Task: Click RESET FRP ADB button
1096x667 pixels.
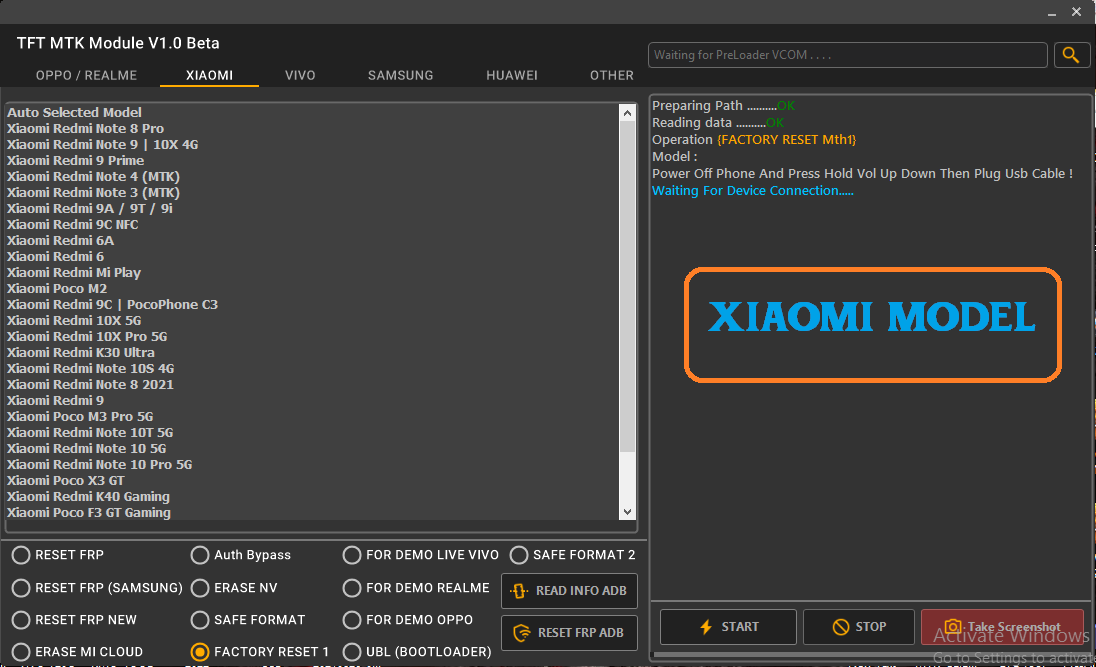Action: 569,633
